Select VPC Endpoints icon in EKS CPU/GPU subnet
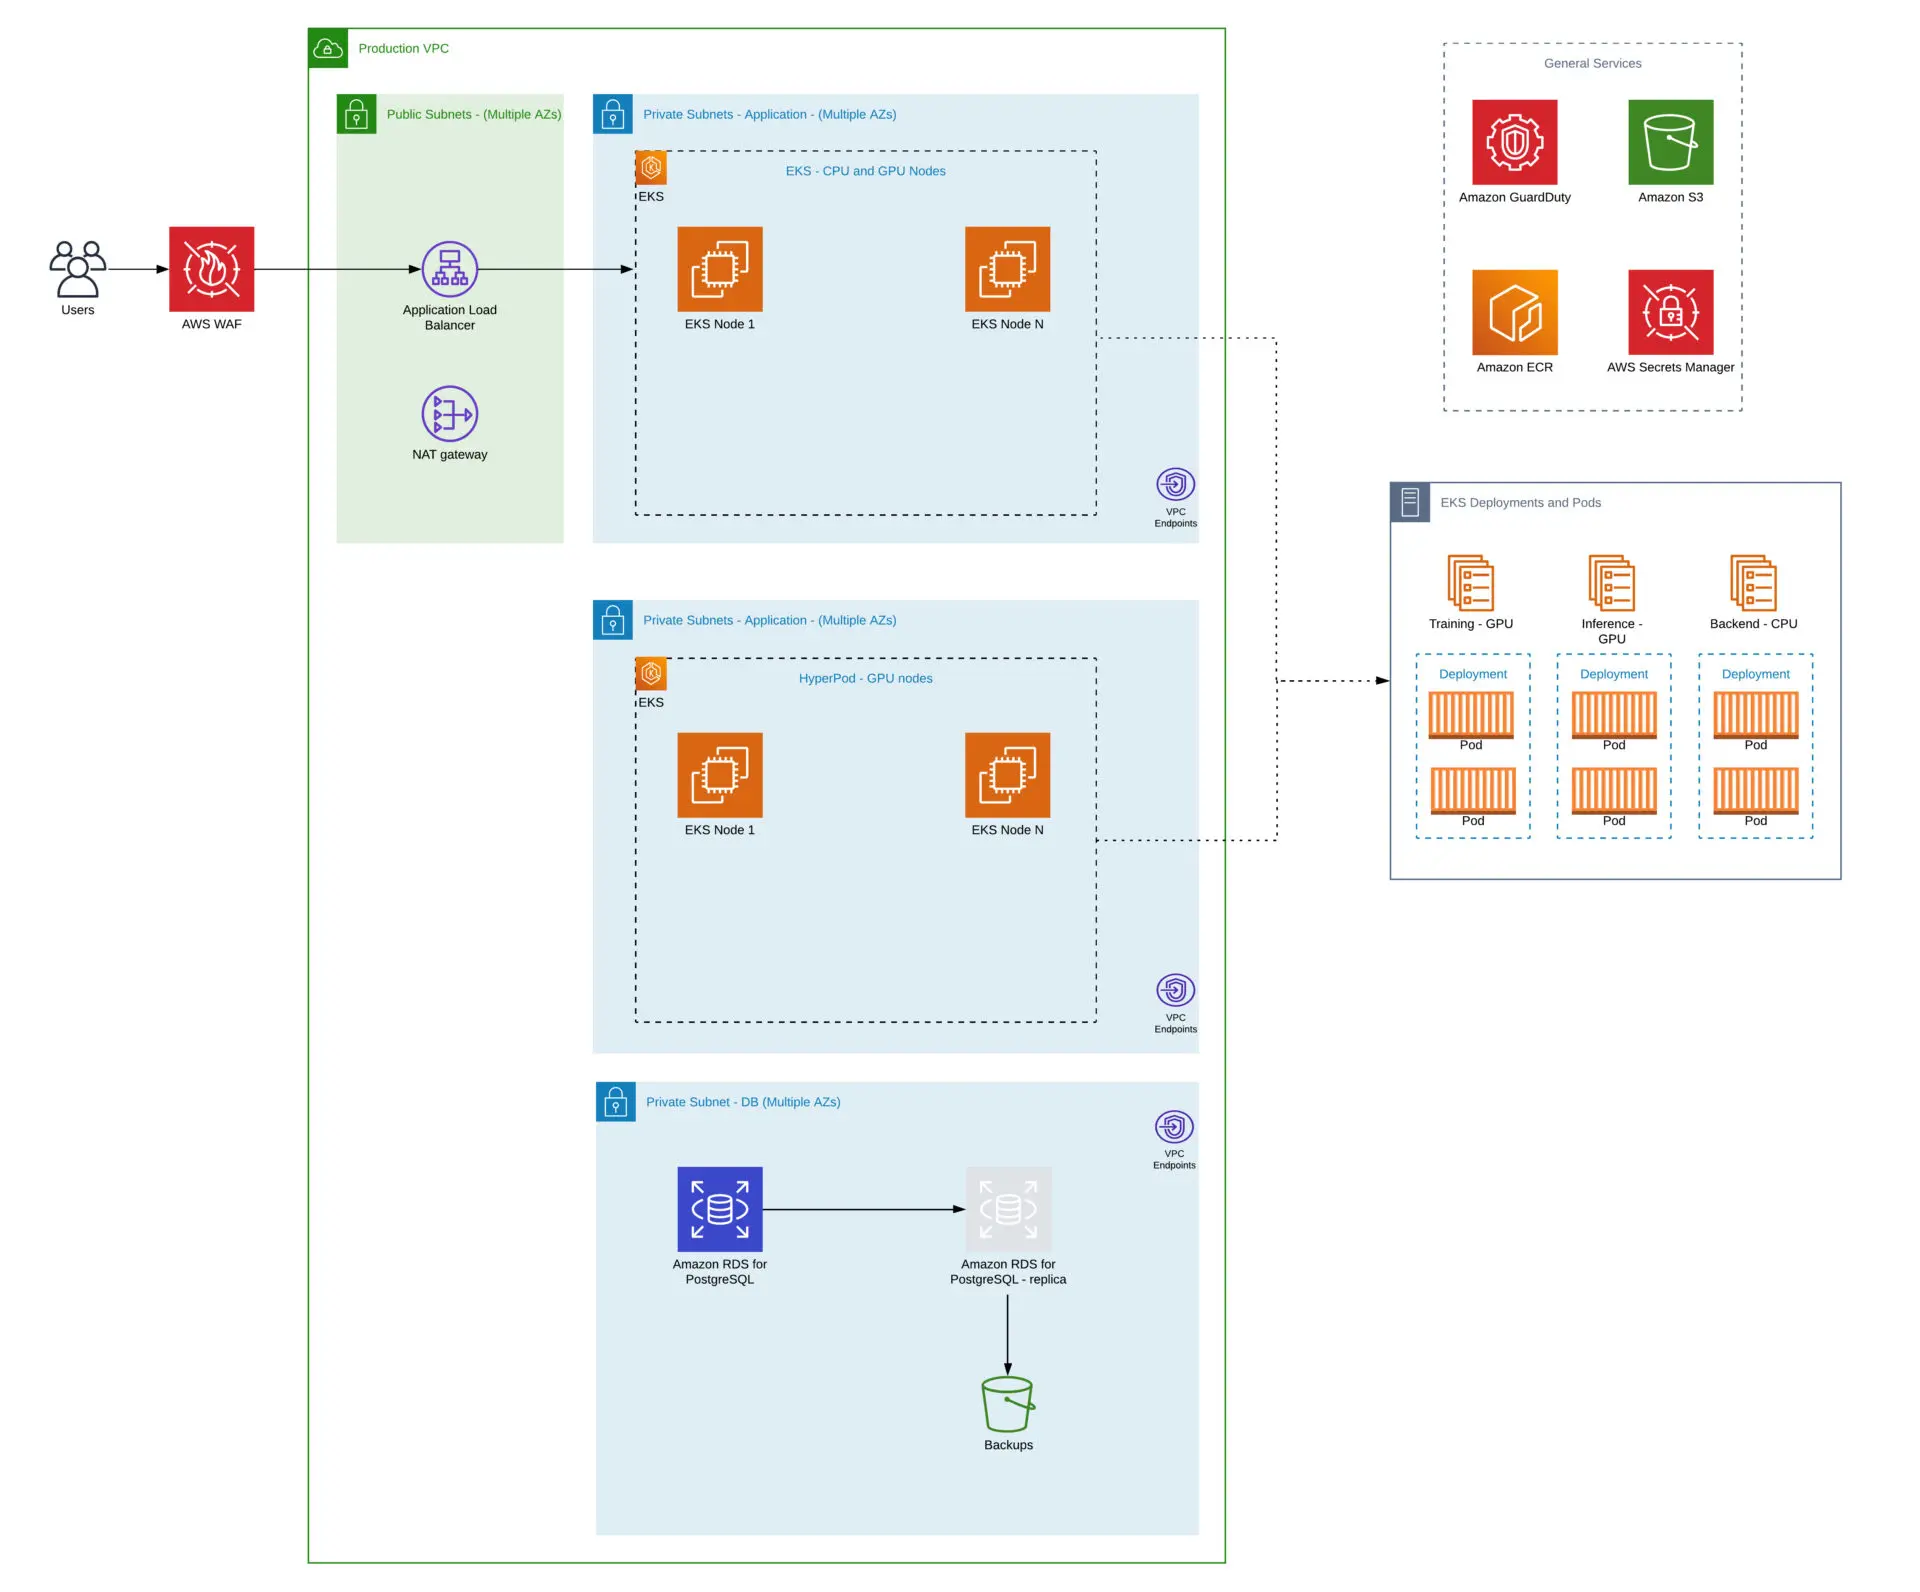The width and height of the screenshot is (1920, 1592). coord(1175,484)
